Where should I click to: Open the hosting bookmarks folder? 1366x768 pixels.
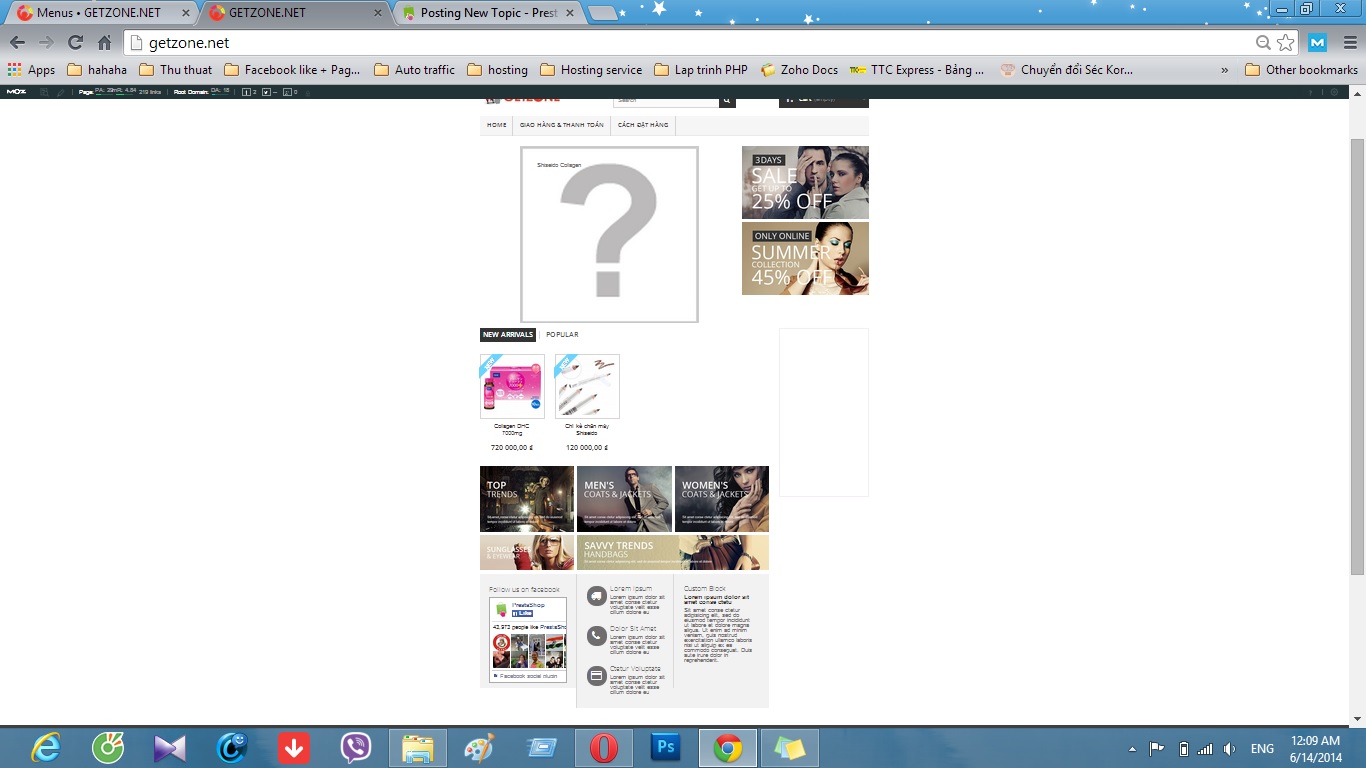click(x=497, y=70)
